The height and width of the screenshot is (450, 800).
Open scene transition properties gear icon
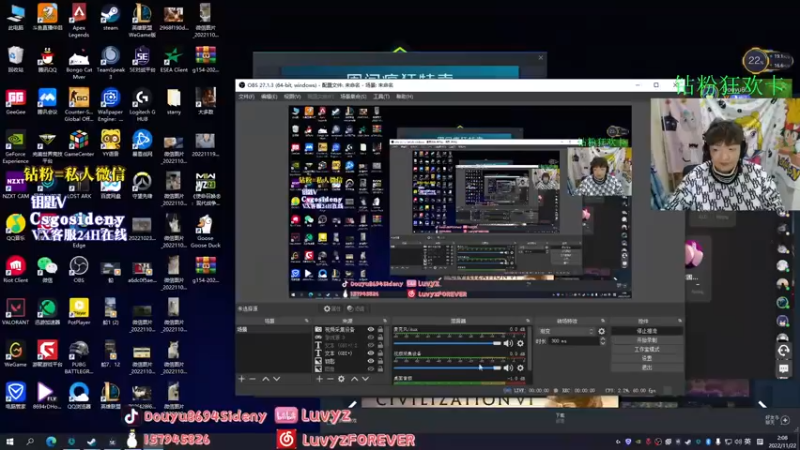602,331
